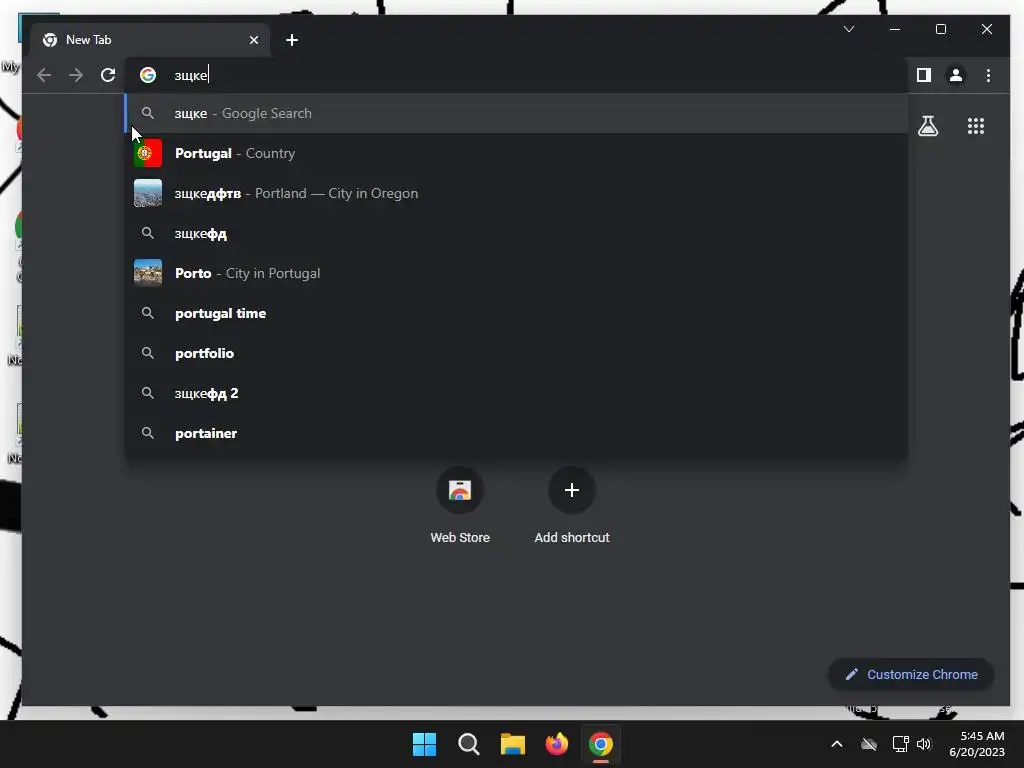Choose the Portugal Country suggestion
The height and width of the screenshot is (768, 1024).
(516, 153)
